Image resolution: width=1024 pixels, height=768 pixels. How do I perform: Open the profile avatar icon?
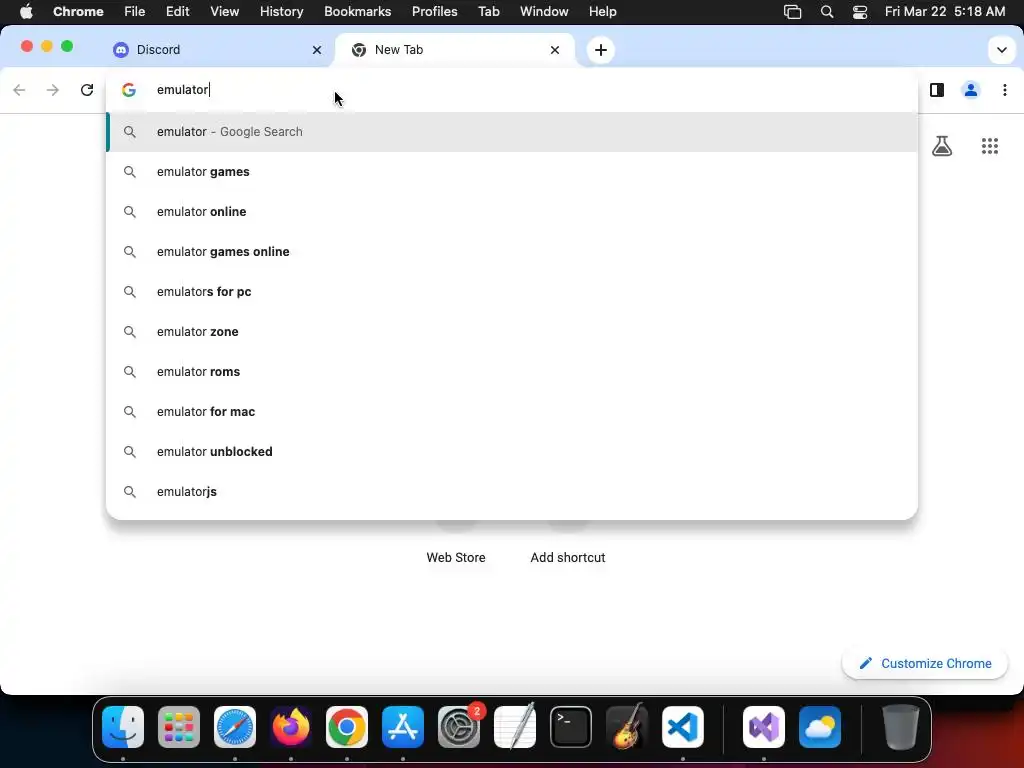click(970, 90)
